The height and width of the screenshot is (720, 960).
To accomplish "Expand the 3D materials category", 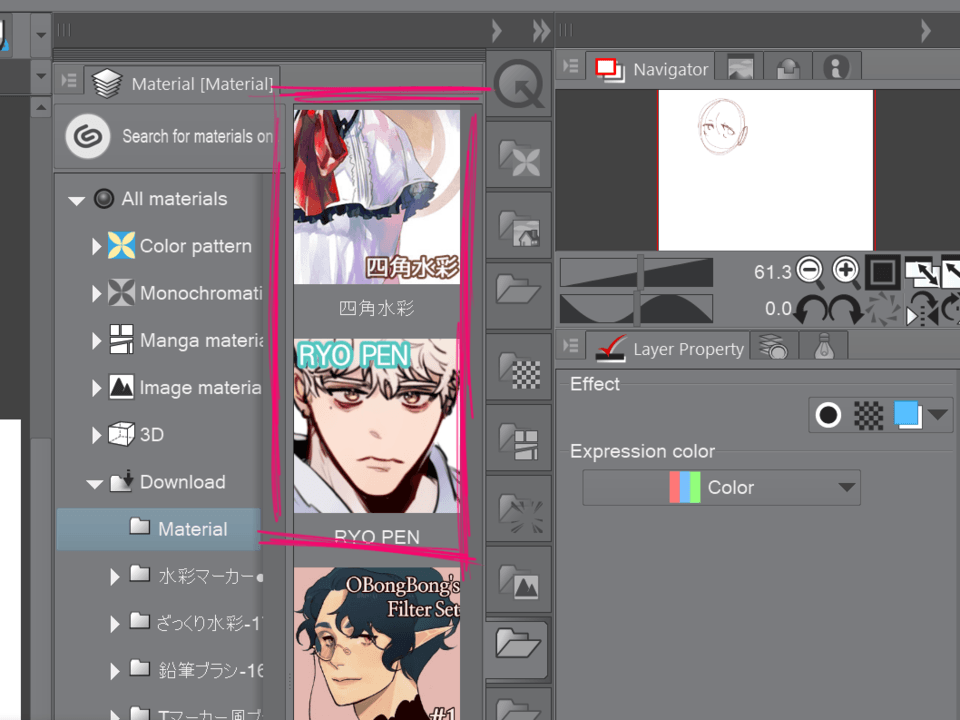I will (94, 434).
